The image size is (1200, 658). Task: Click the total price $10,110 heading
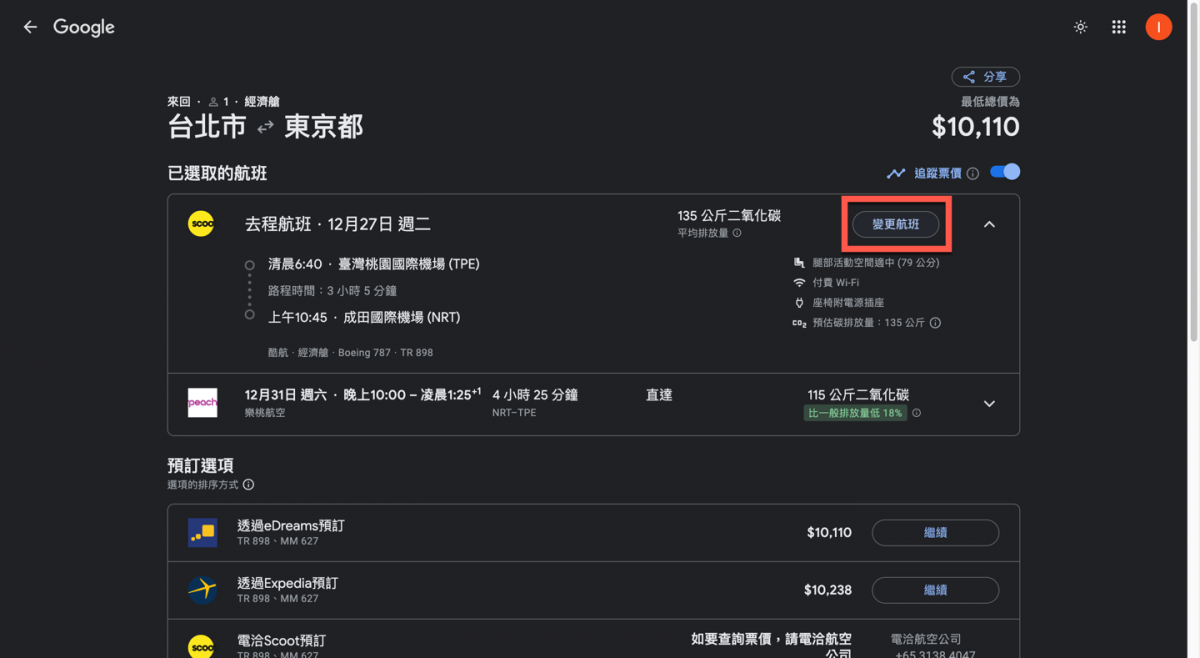click(975, 127)
